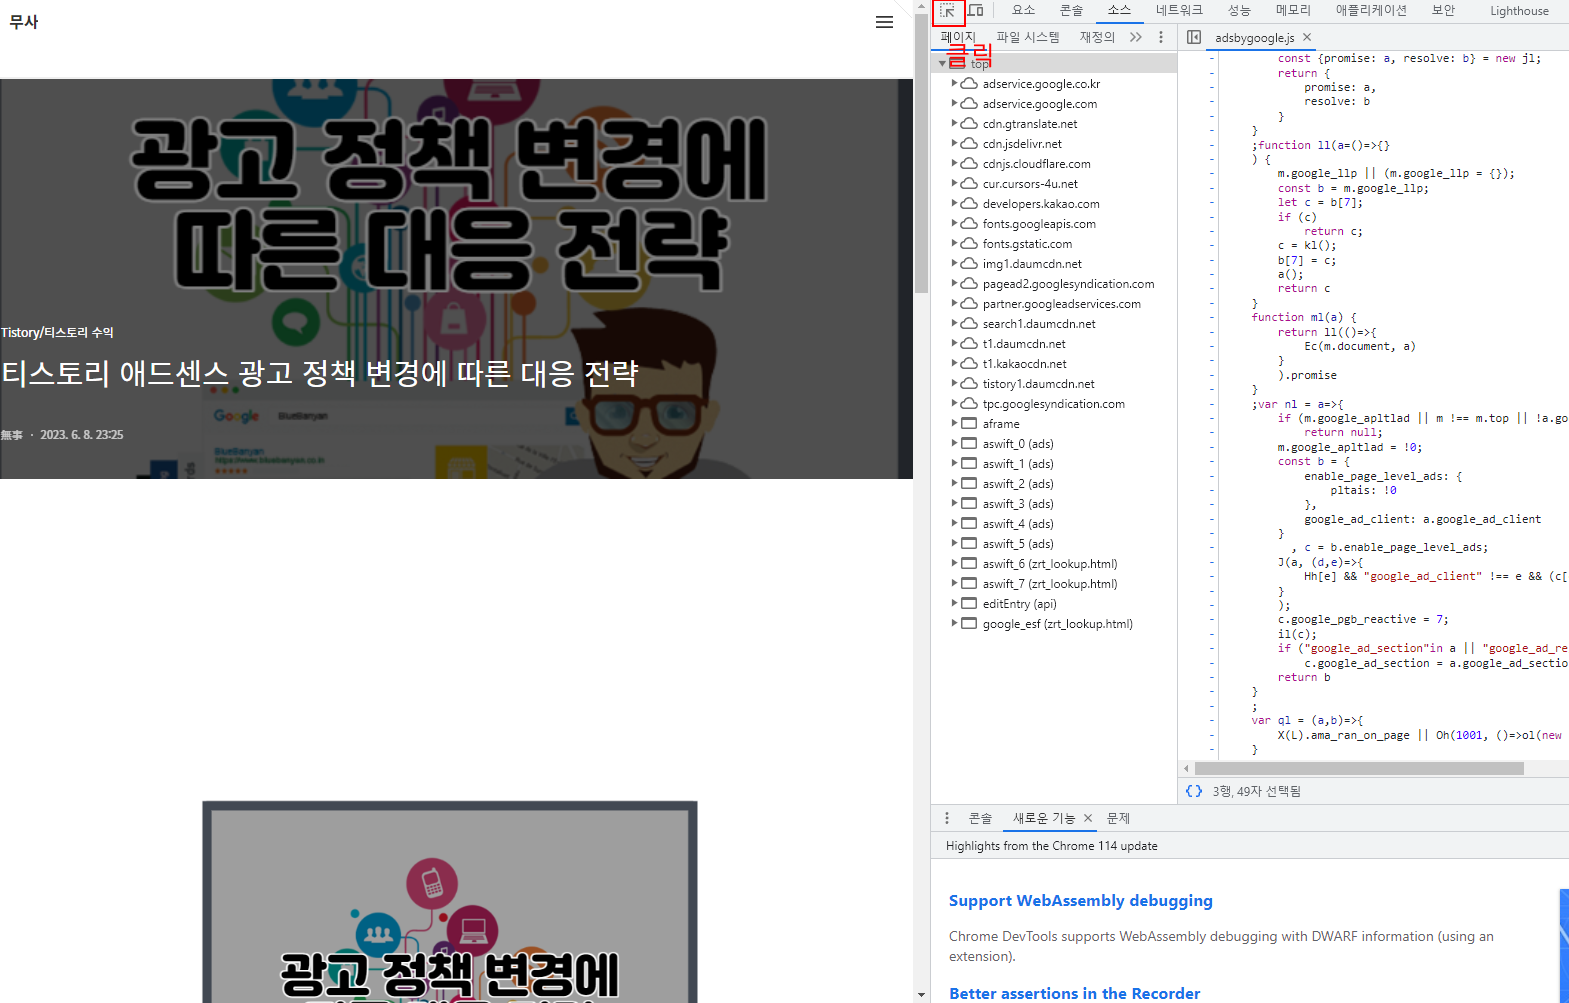1569x1003 pixels.
Task: Select t1.daumcdn.net tree item
Action: [x=1024, y=344]
